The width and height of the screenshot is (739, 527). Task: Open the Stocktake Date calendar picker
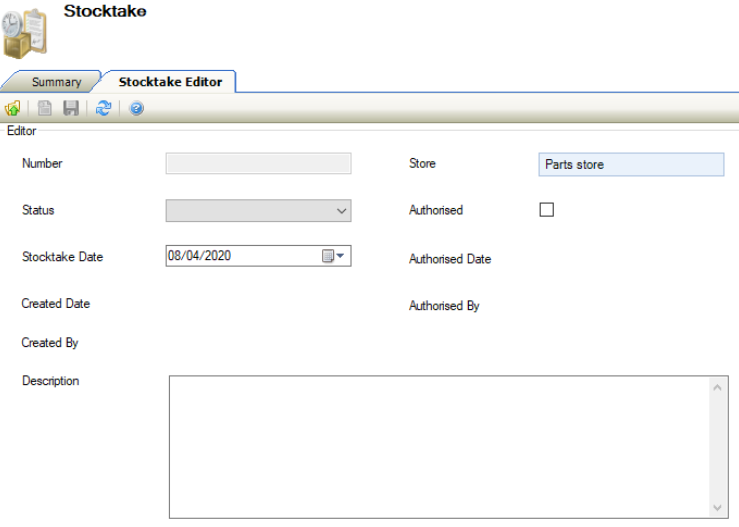click(x=333, y=256)
